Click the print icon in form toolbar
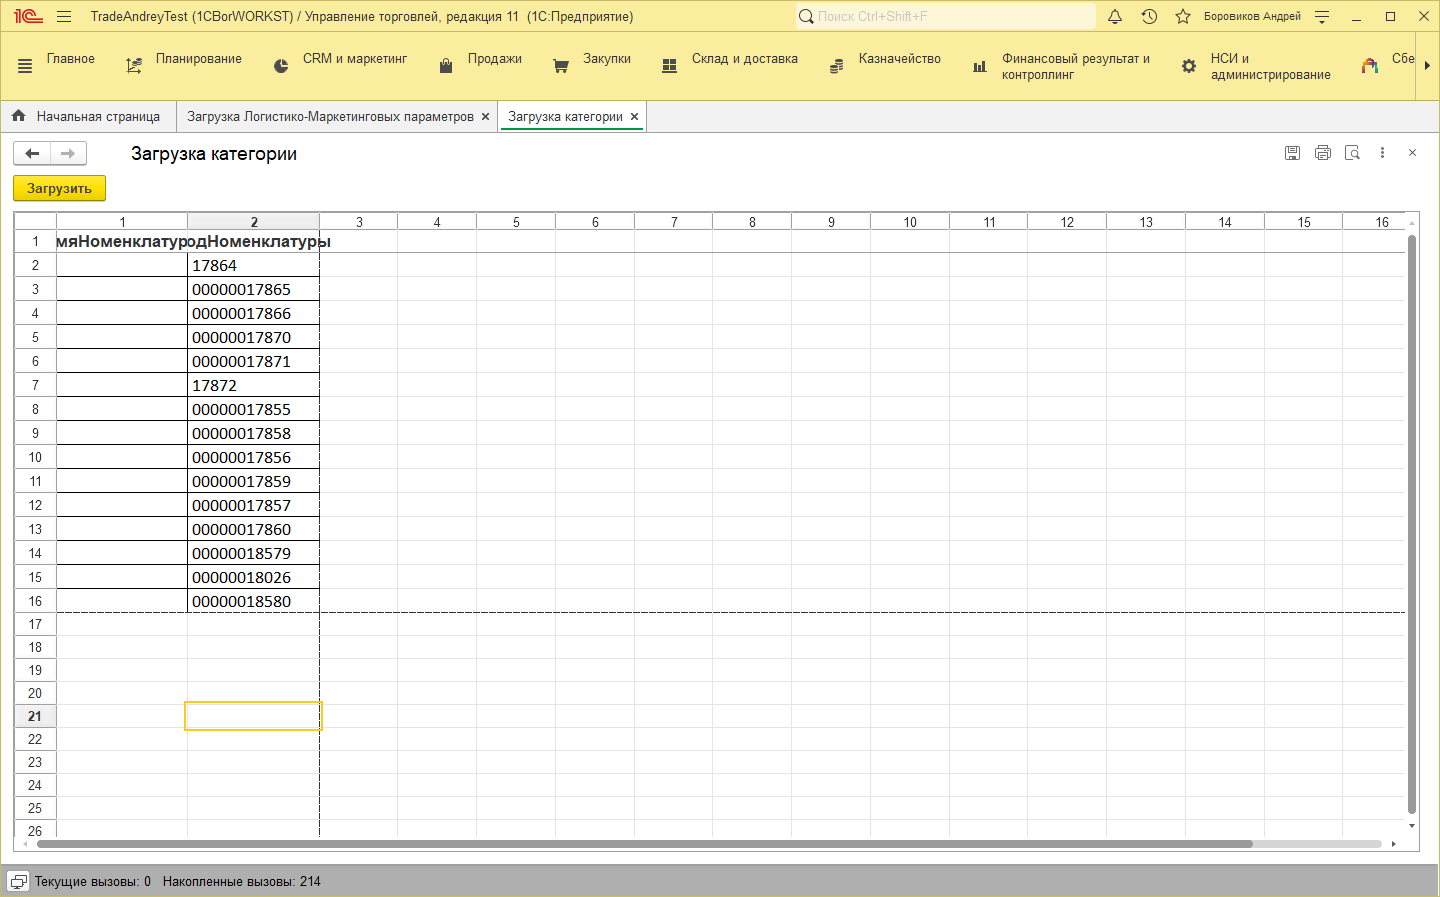The image size is (1440, 897). click(1322, 153)
